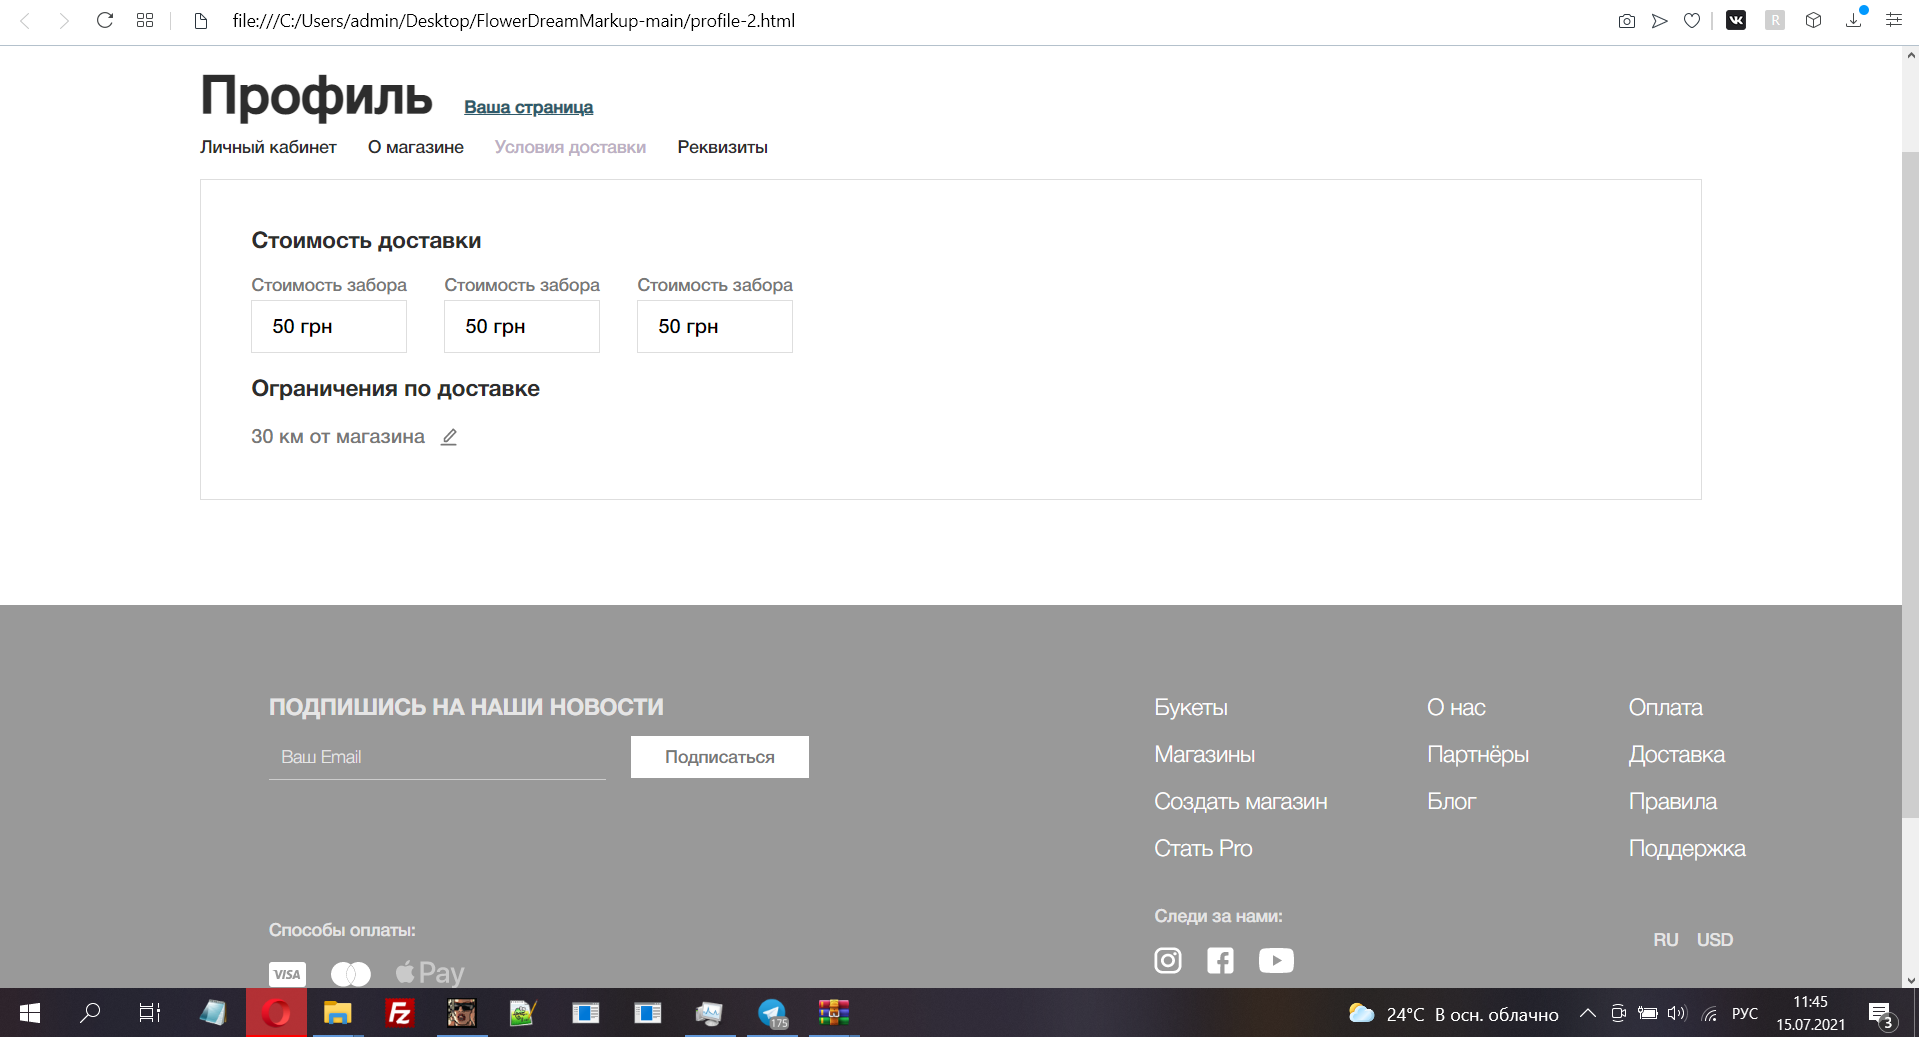The height and width of the screenshot is (1037, 1919).
Task: Open the О магазине tab
Action: pyautogui.click(x=416, y=147)
